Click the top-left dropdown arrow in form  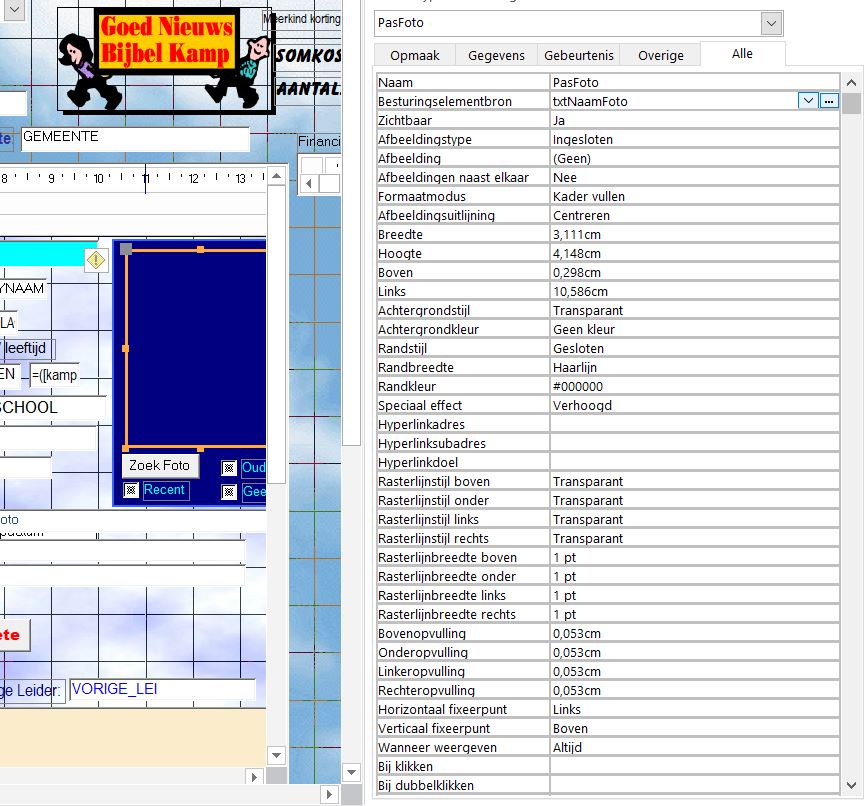[14, 9]
